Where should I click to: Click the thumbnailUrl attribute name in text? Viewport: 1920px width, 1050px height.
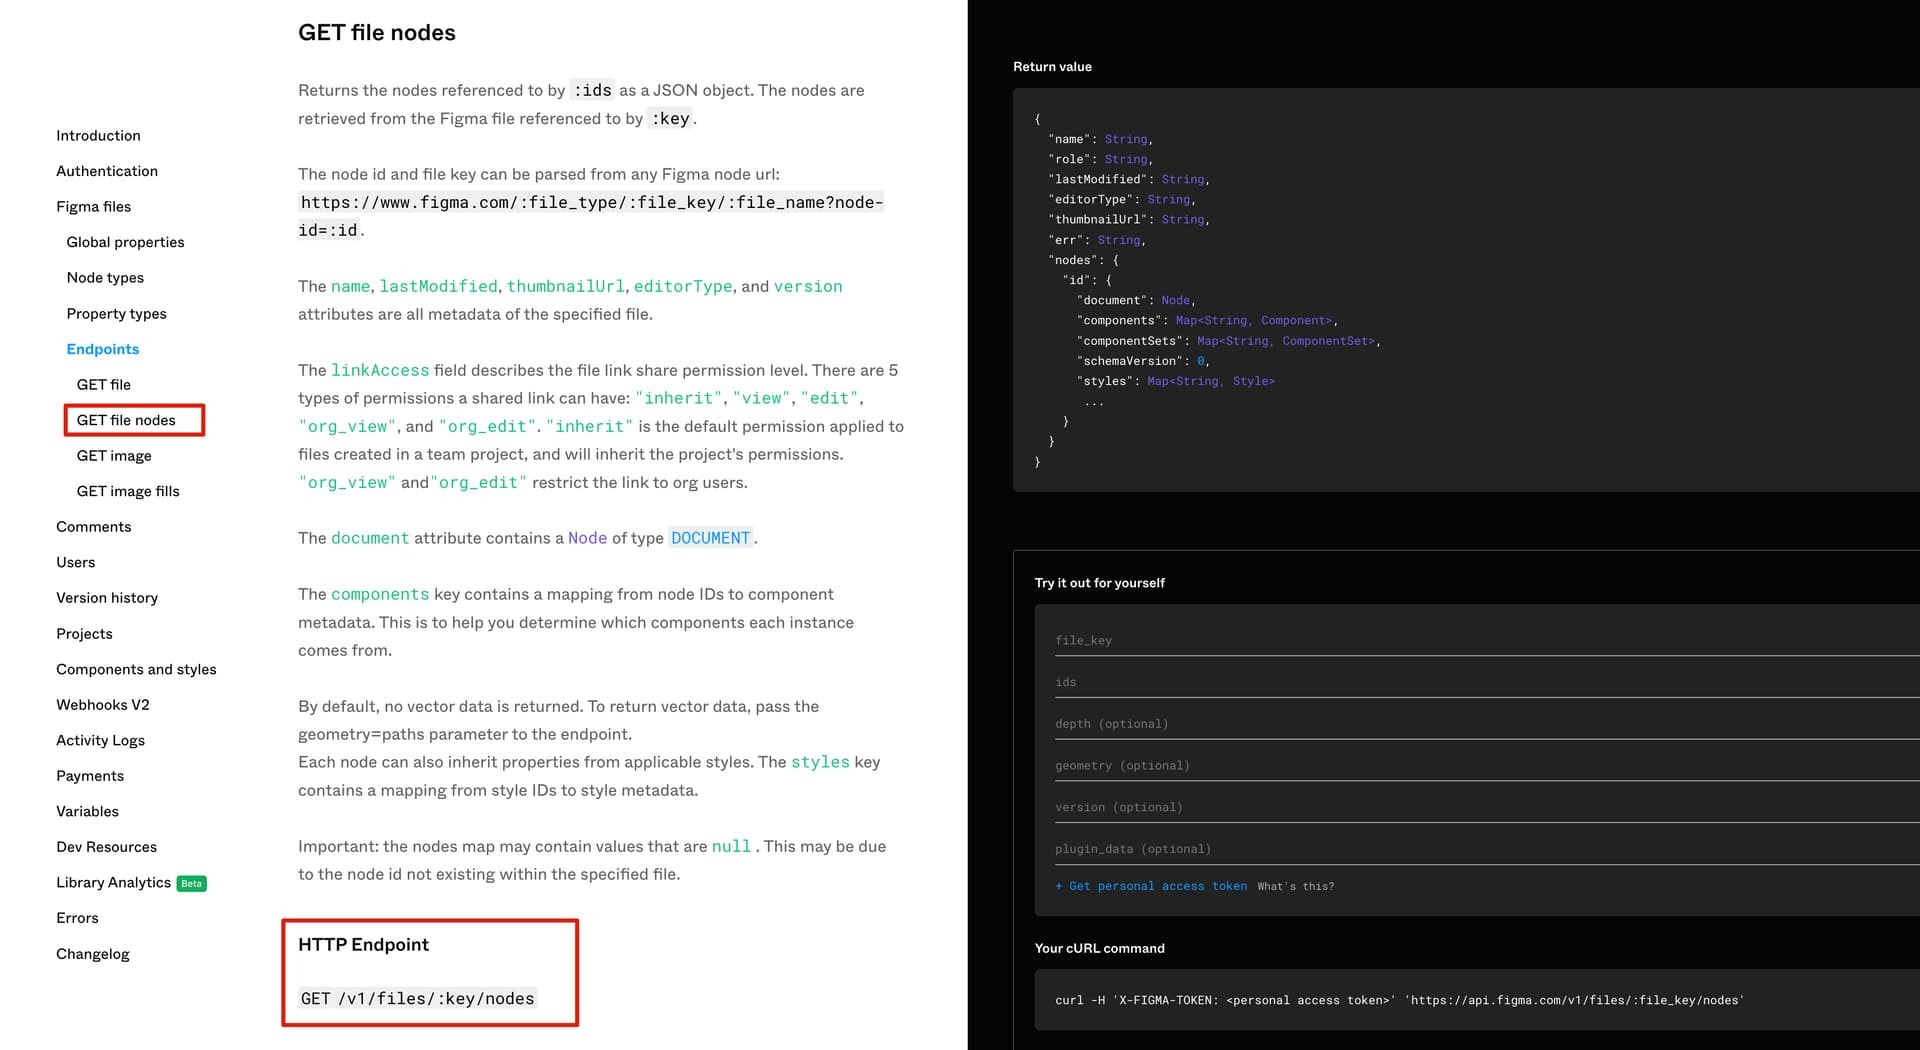565,286
